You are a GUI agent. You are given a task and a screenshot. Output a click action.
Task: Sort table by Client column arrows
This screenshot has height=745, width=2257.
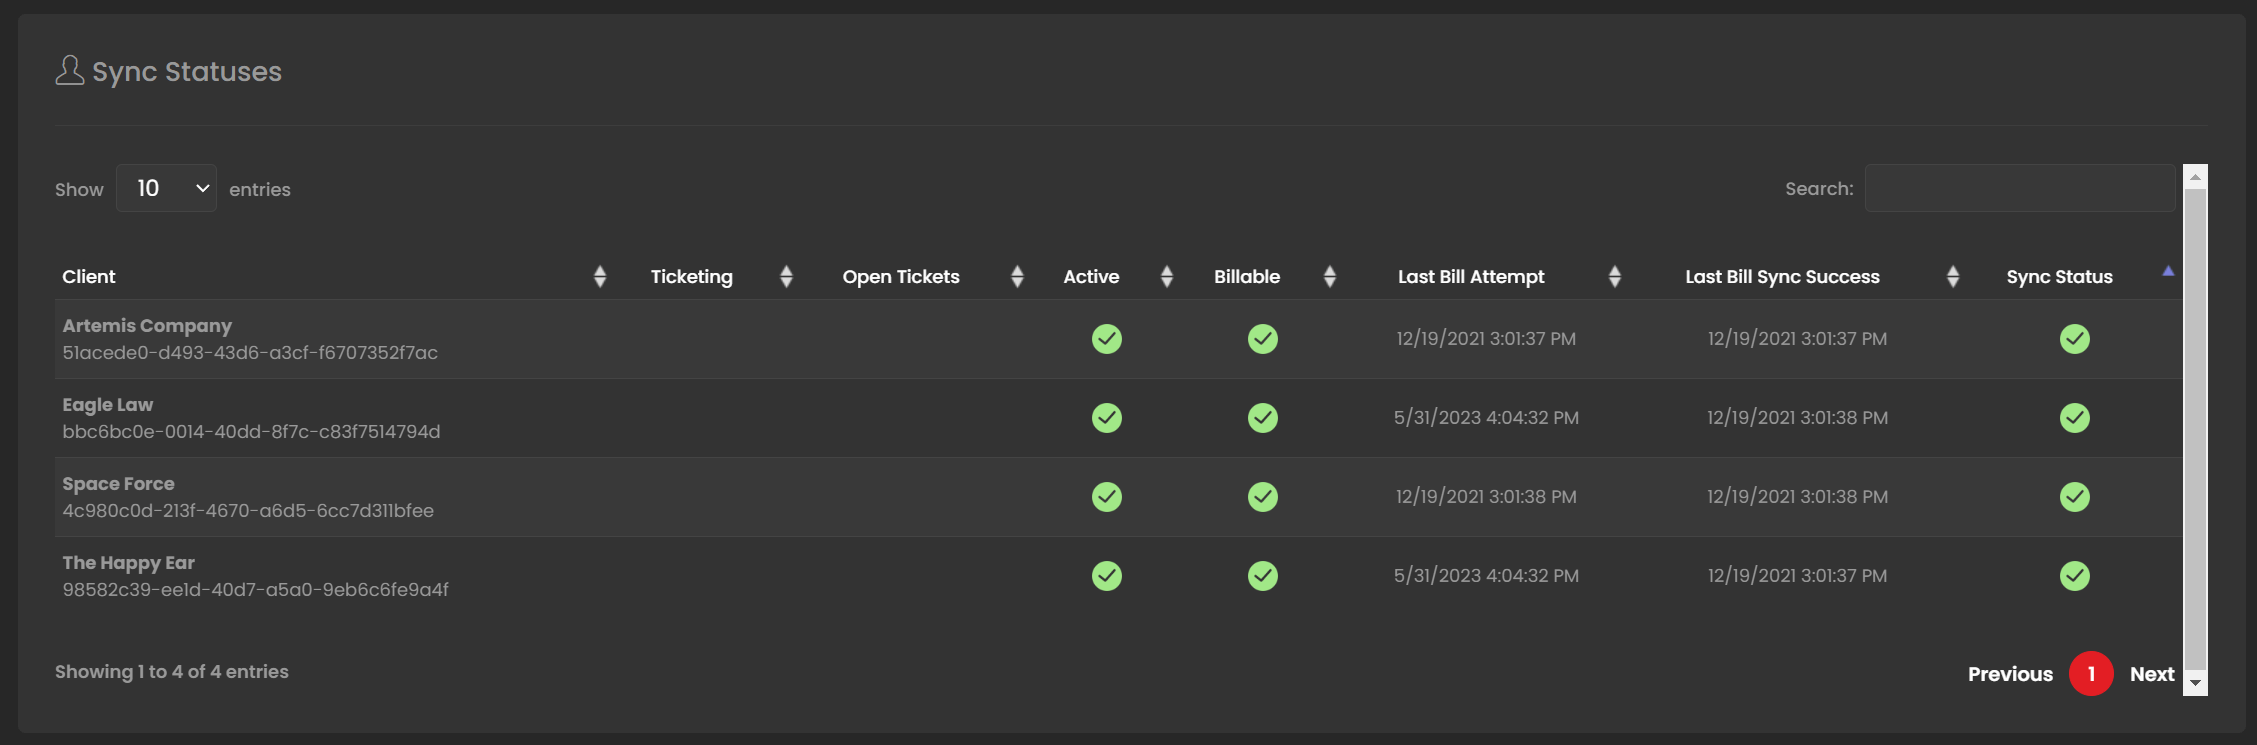click(599, 277)
